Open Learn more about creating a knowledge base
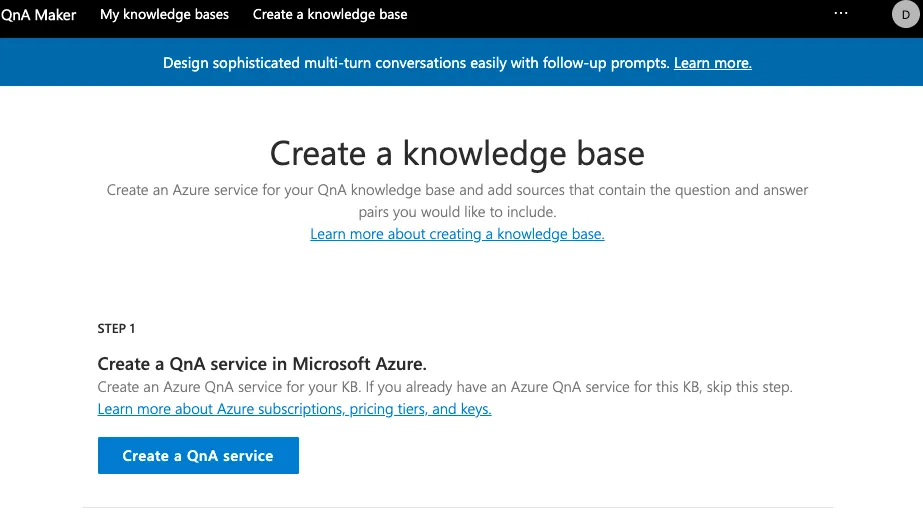923x516 pixels. pos(457,234)
